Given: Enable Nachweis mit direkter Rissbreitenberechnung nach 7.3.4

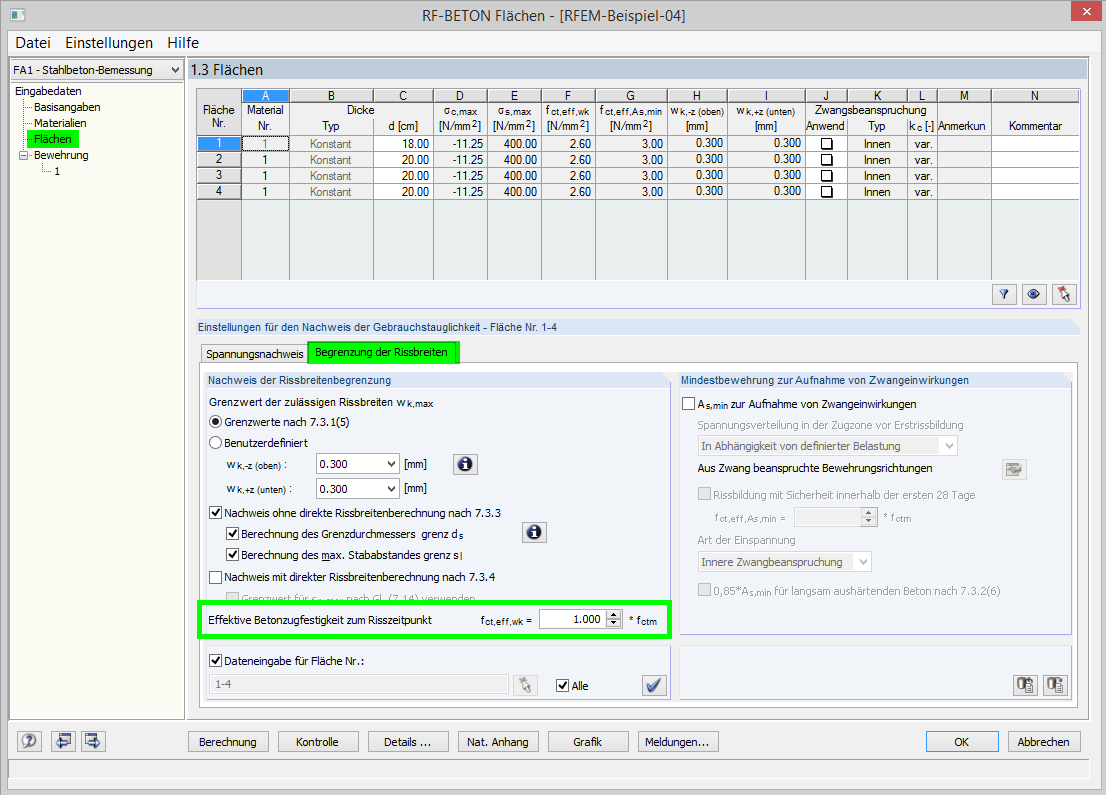Looking at the screenshot, I should tap(216, 577).
